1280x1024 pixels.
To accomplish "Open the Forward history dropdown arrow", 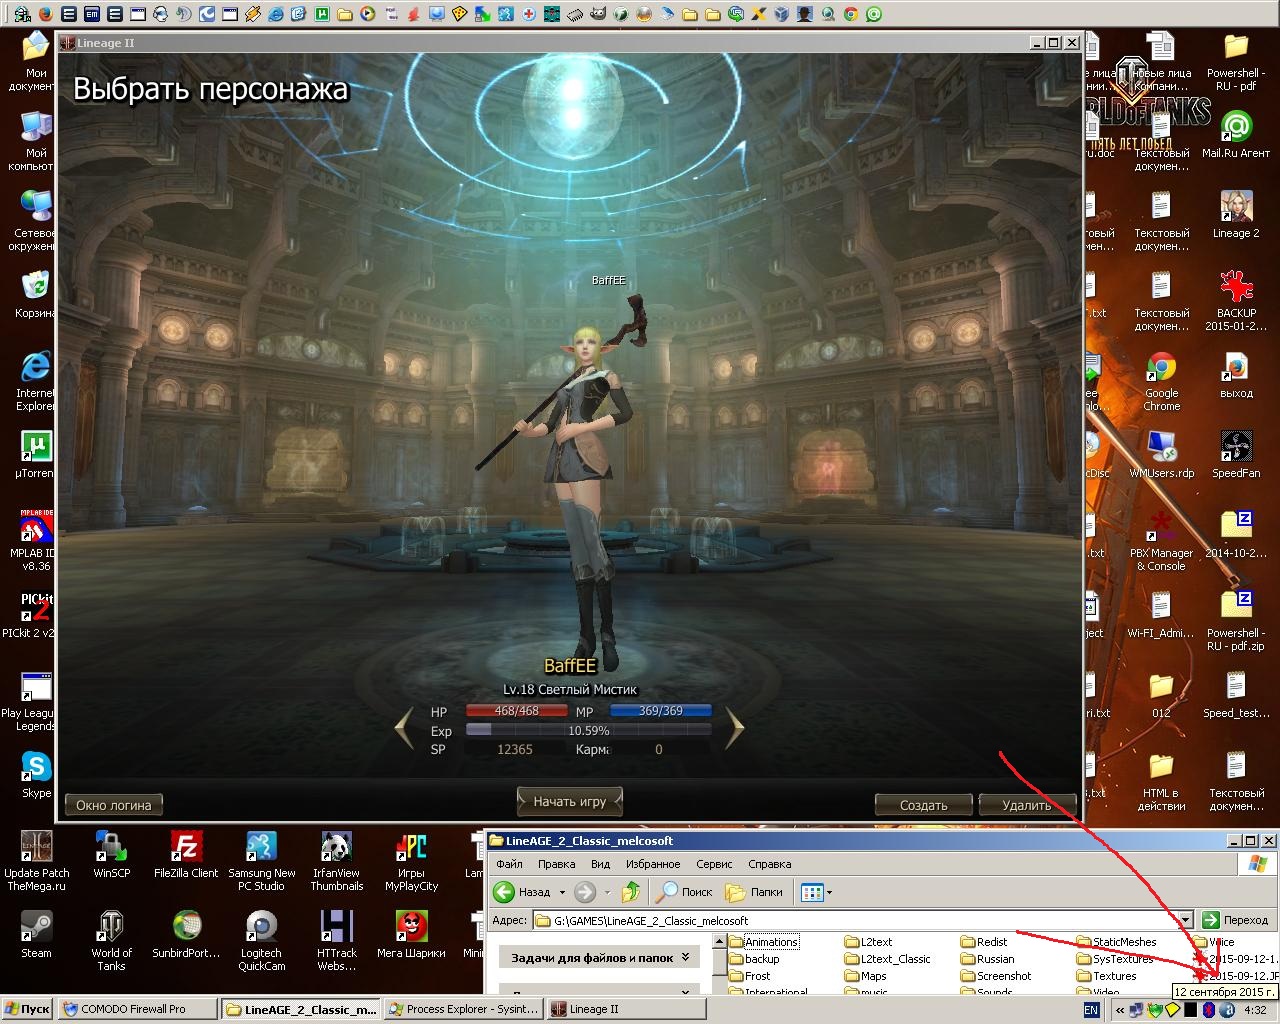I will click(x=606, y=892).
